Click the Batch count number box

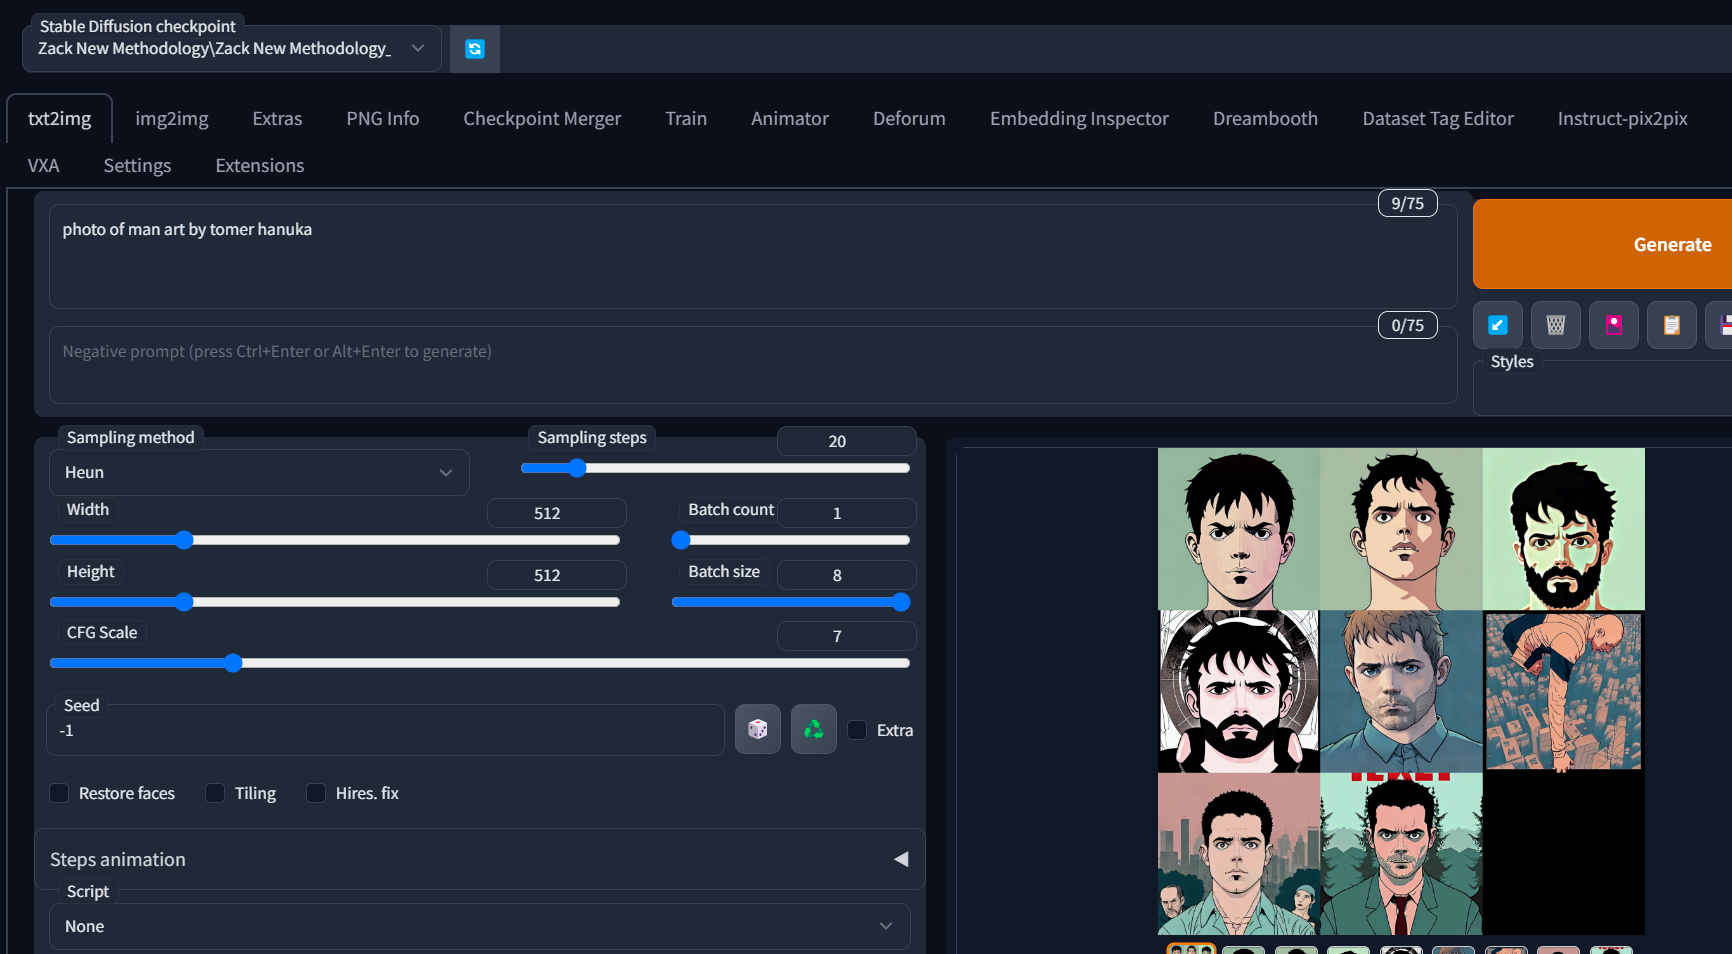coord(846,513)
